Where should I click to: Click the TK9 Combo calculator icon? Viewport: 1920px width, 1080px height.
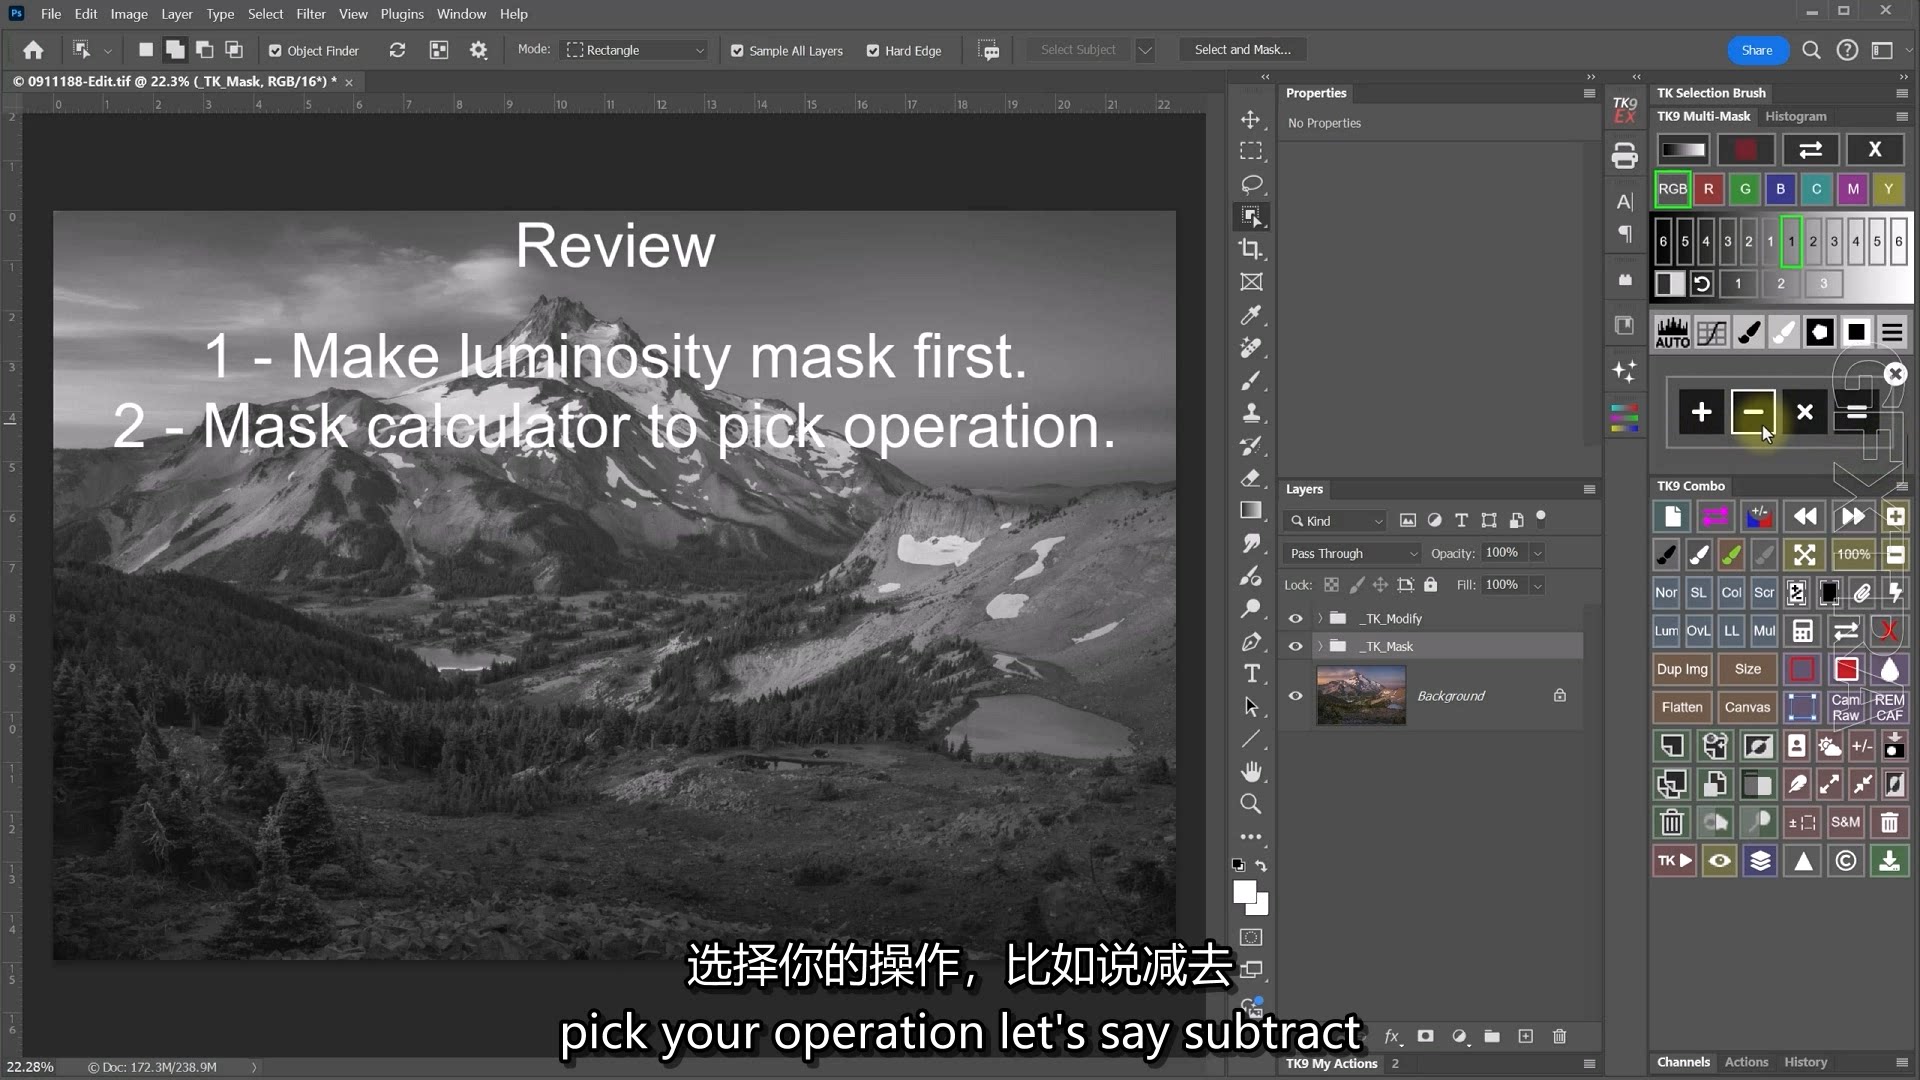pos(1802,631)
